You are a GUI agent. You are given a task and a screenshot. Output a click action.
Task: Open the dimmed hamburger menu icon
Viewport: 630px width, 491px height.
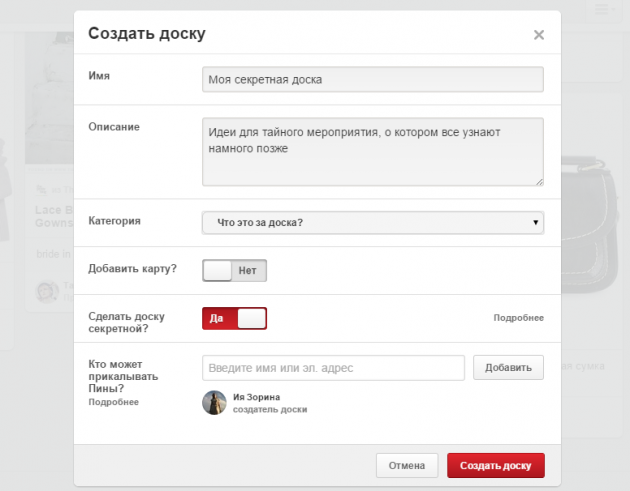coord(602,9)
